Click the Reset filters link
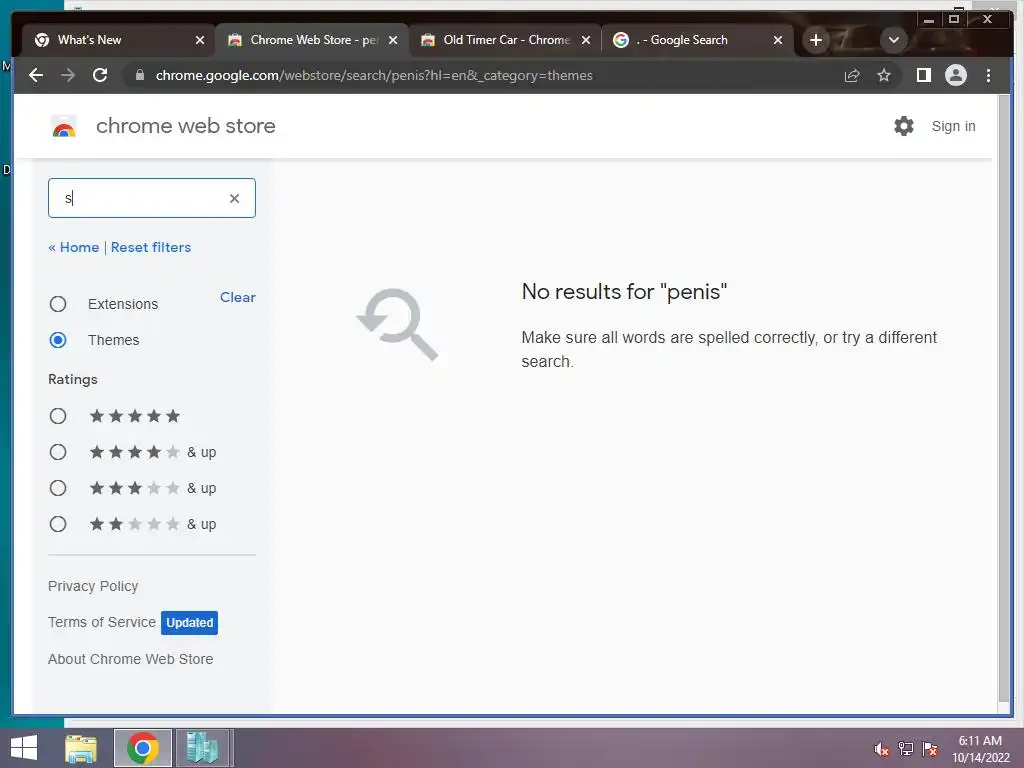Screen dimensions: 1024x768 (151, 248)
